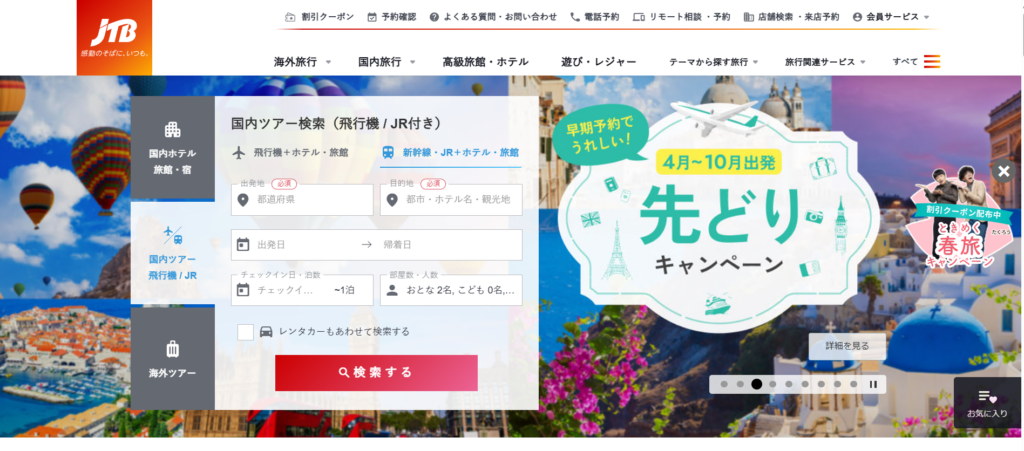Select 海外ツアー suitcase icon tab
Viewport: 1024px width, 451px height.
click(172, 358)
